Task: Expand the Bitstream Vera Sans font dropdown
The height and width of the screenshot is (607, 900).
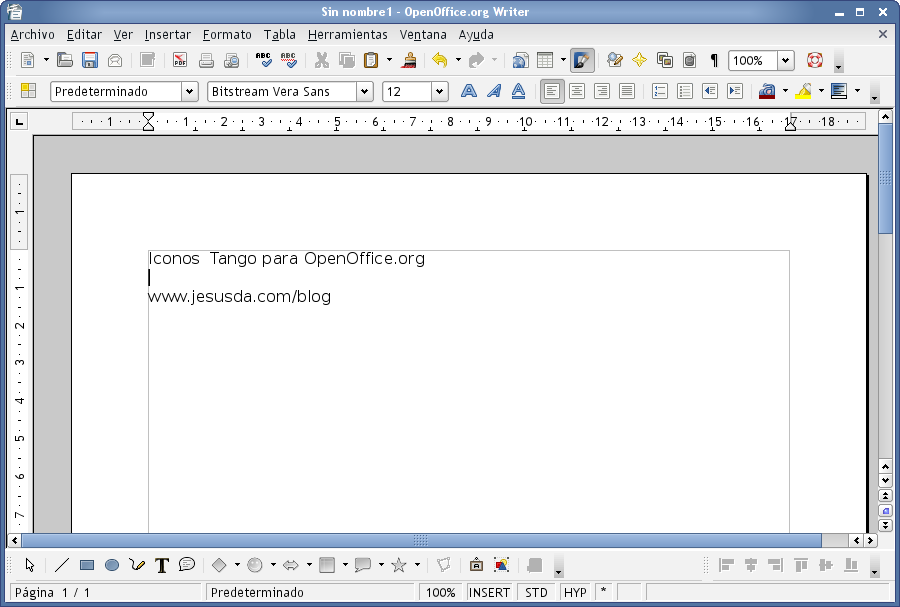Action: [x=364, y=91]
